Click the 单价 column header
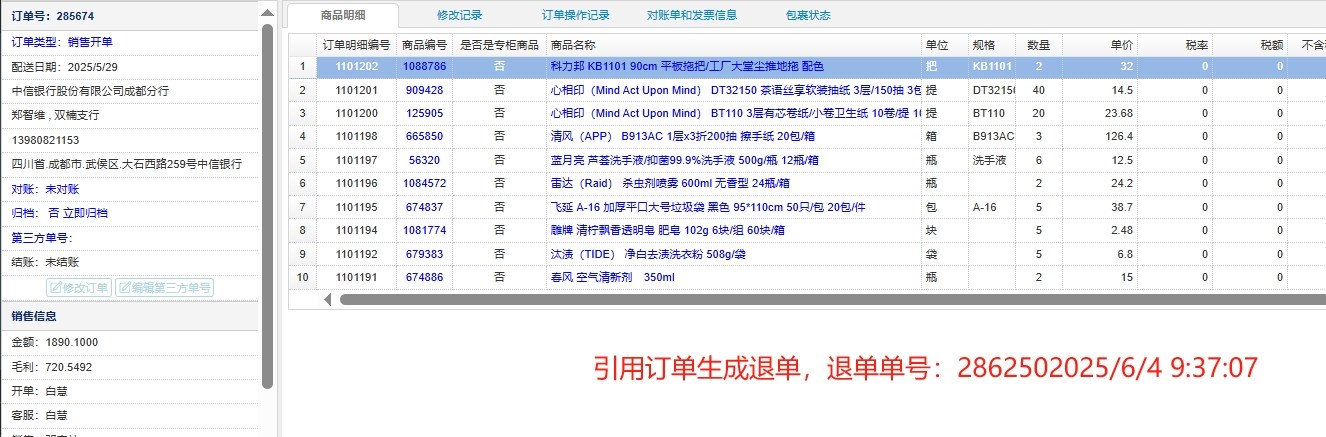 point(1100,45)
